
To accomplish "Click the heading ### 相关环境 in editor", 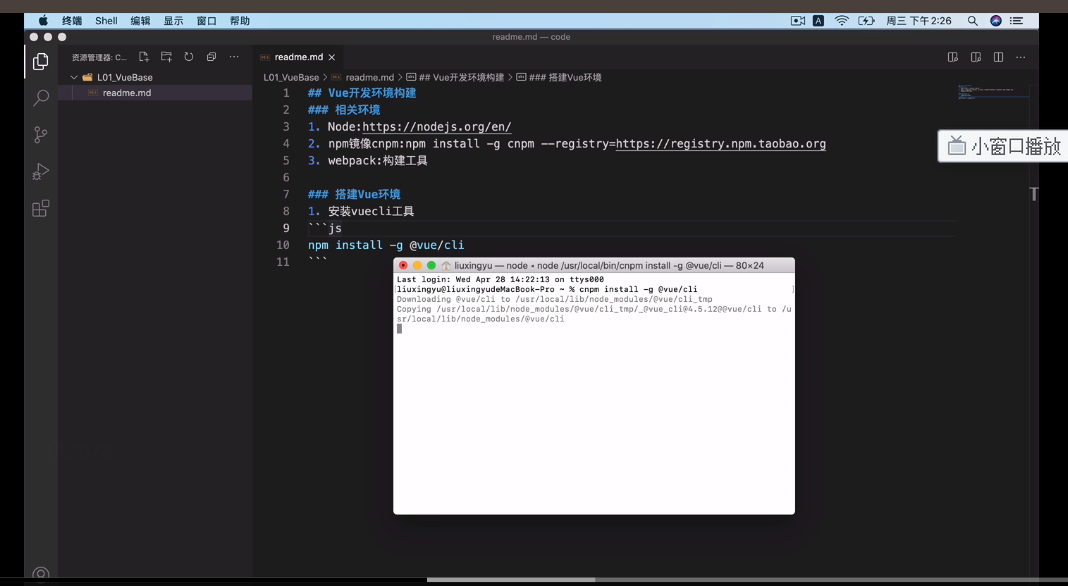I will click(x=344, y=110).
